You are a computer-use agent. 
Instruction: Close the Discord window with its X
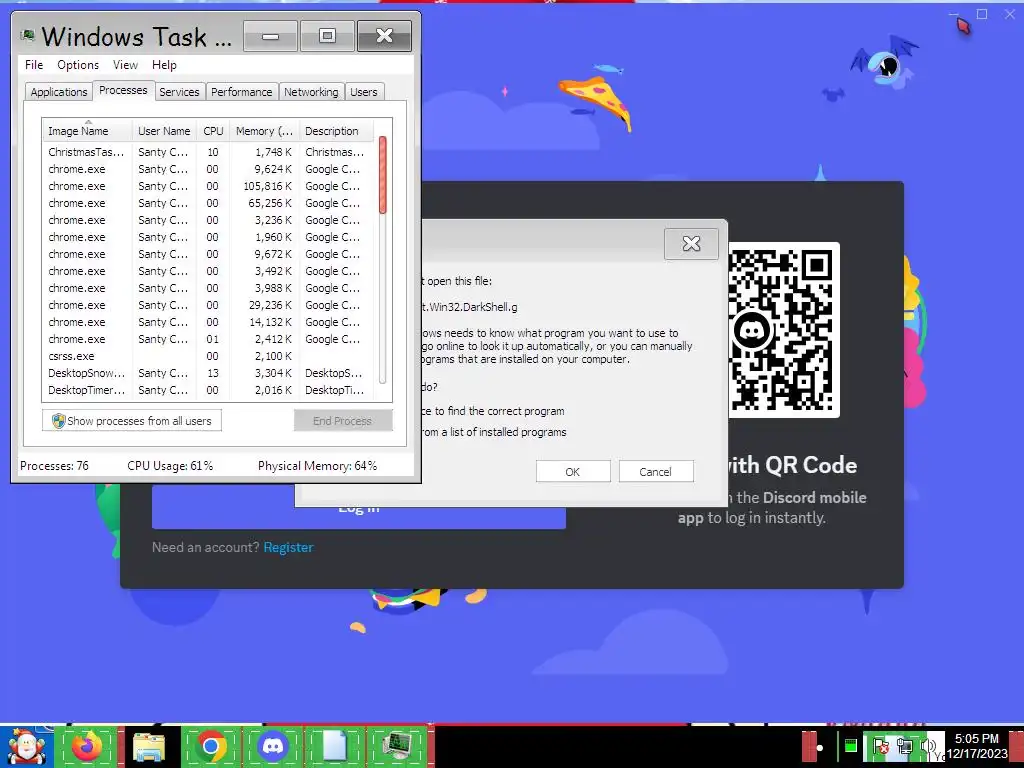tap(1010, 14)
